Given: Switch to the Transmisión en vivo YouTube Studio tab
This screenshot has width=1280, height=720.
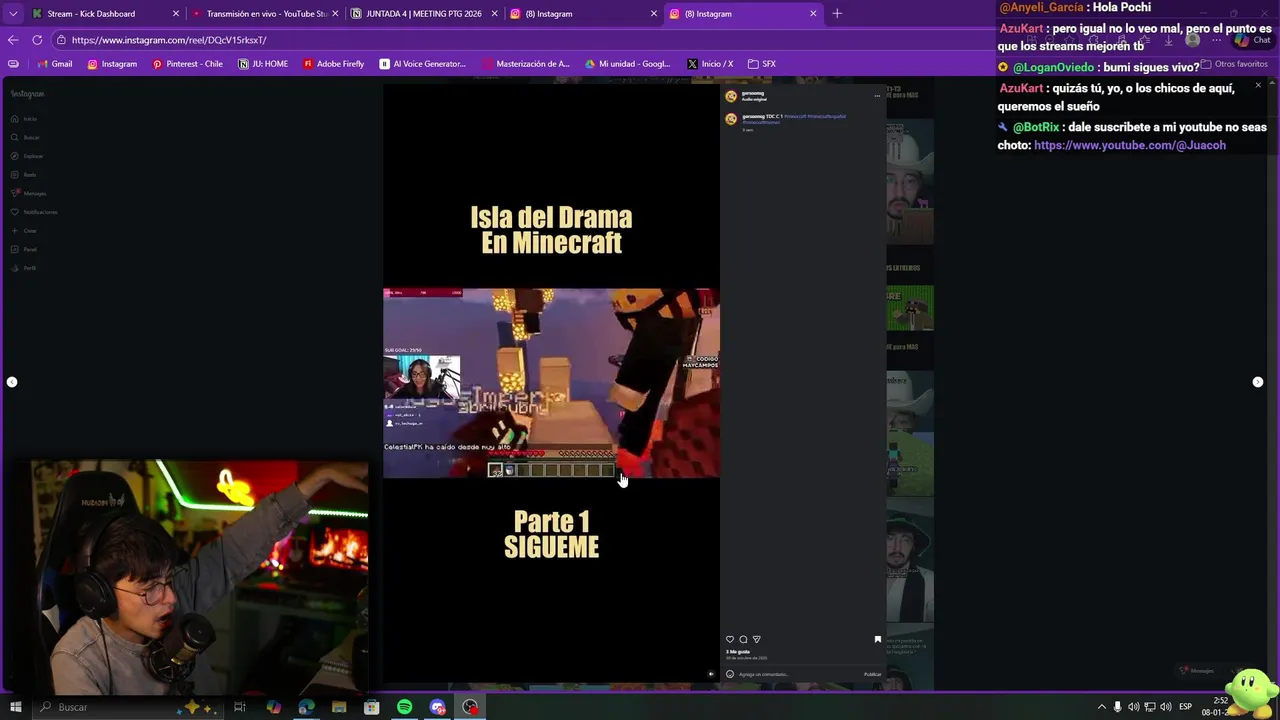Looking at the screenshot, I should [265, 14].
